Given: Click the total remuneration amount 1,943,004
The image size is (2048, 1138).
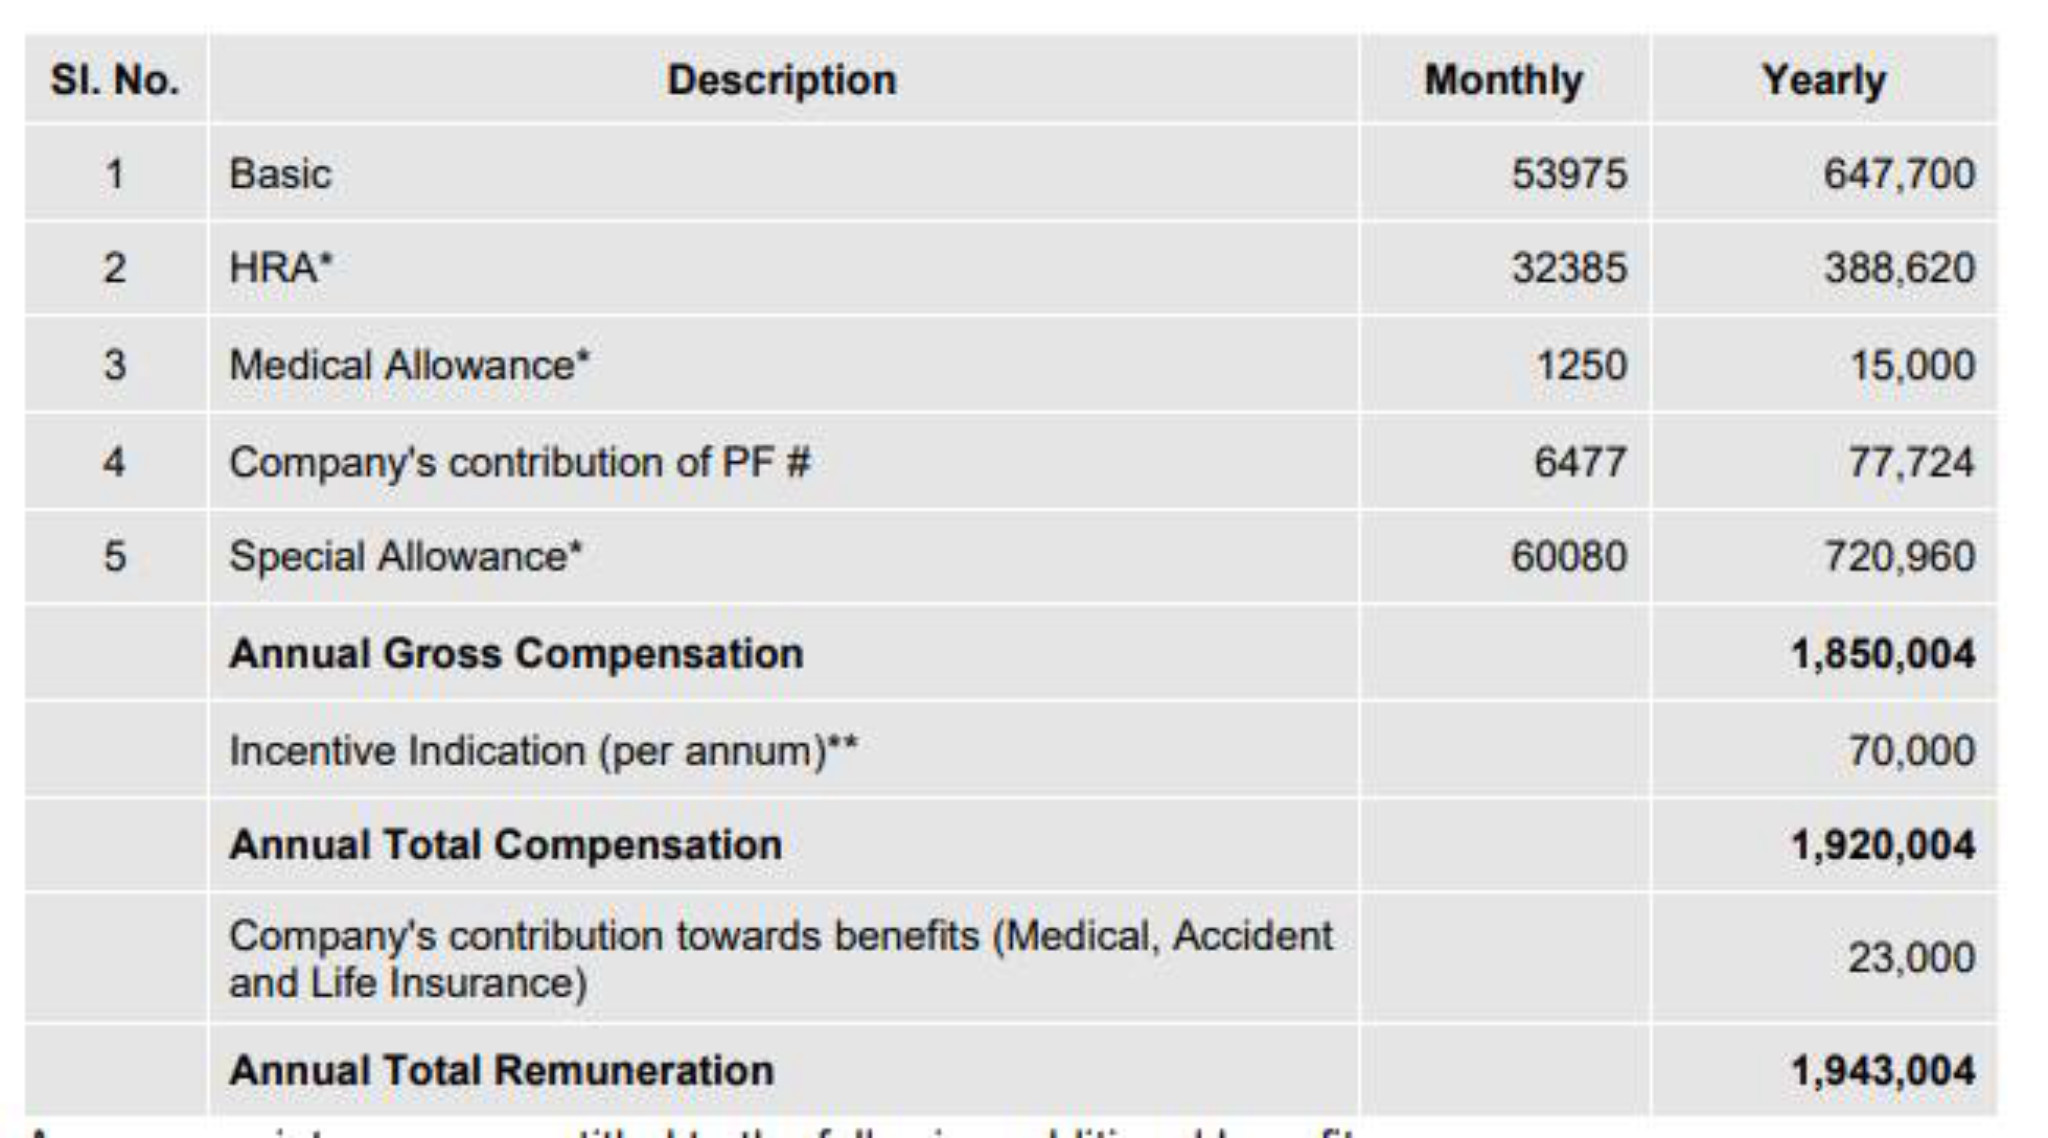Looking at the screenshot, I should coord(1883,1071).
